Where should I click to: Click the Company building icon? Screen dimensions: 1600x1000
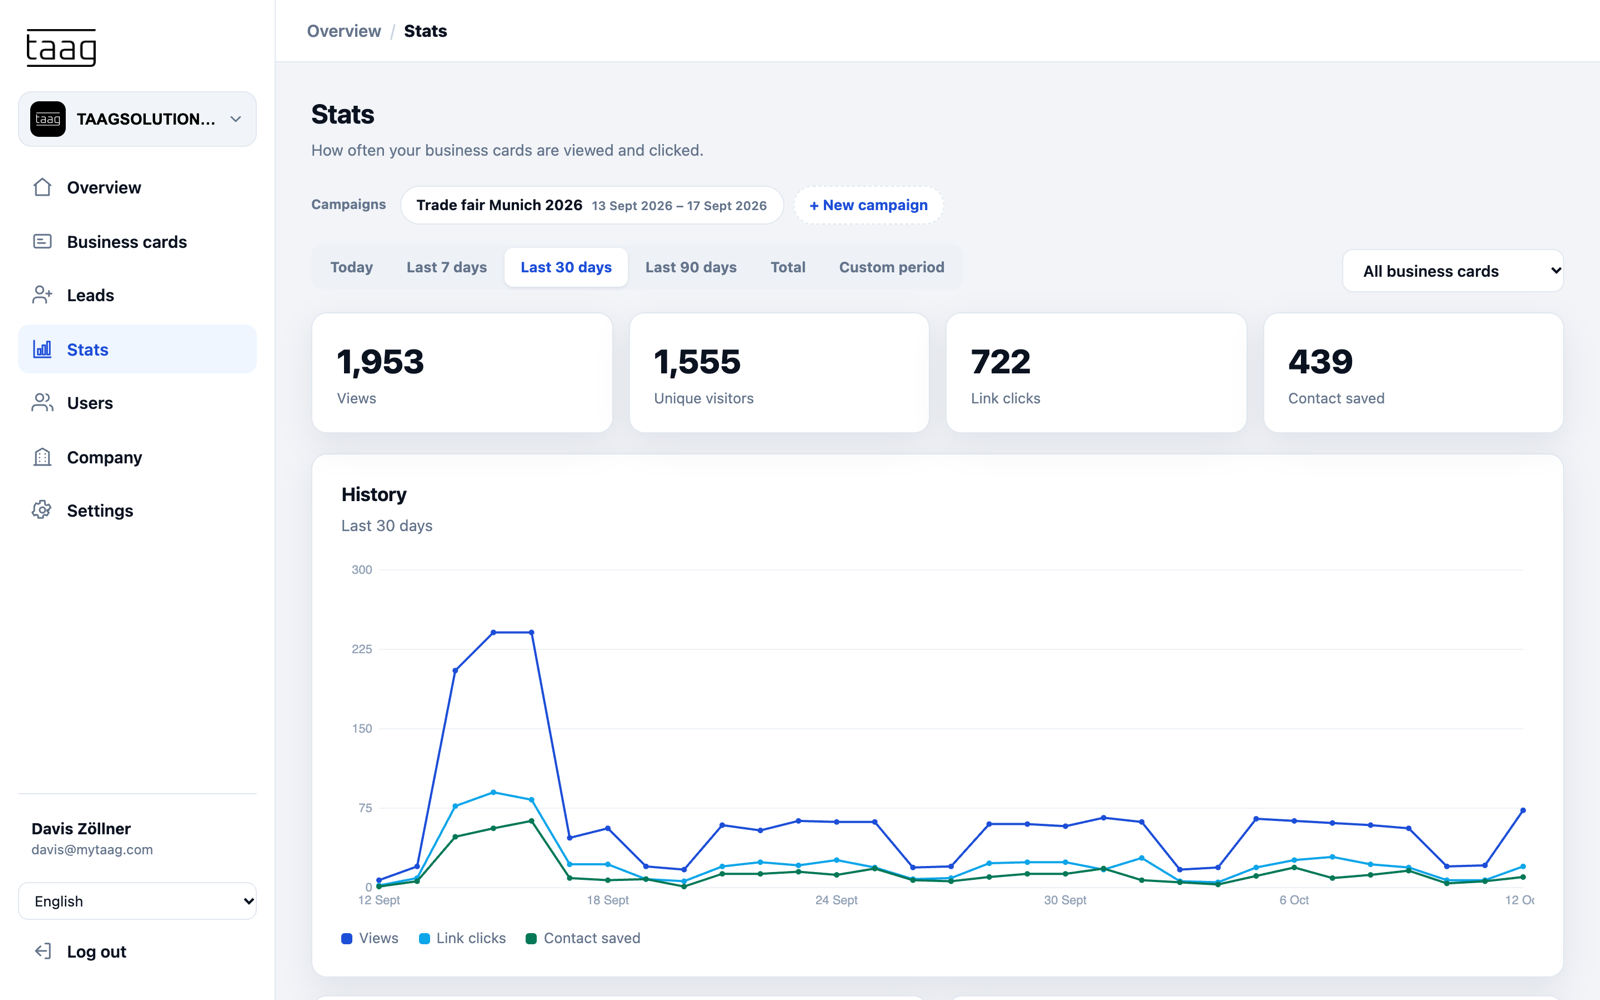(42, 457)
